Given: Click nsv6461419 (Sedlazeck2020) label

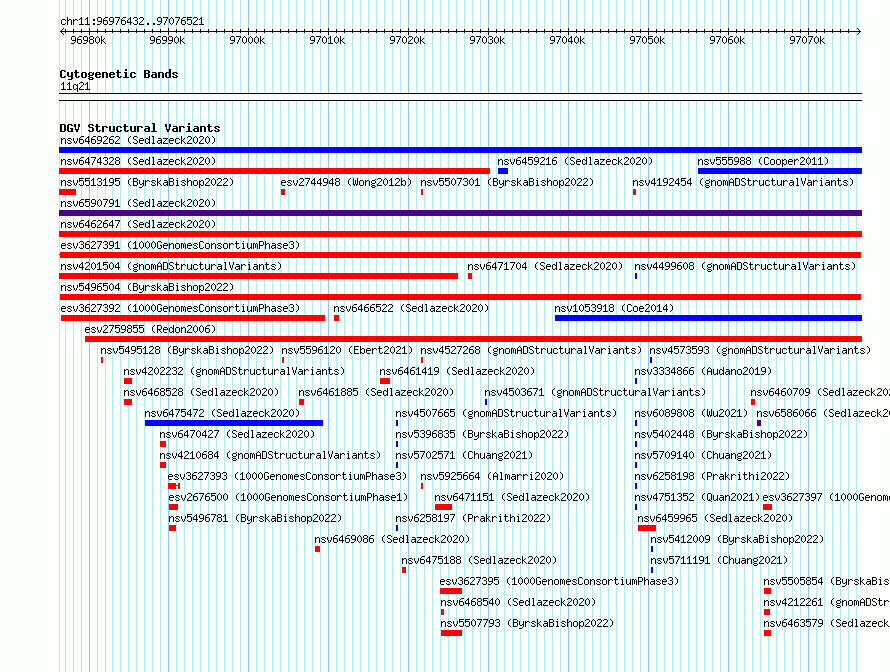Looking at the screenshot, I should click(x=457, y=371).
